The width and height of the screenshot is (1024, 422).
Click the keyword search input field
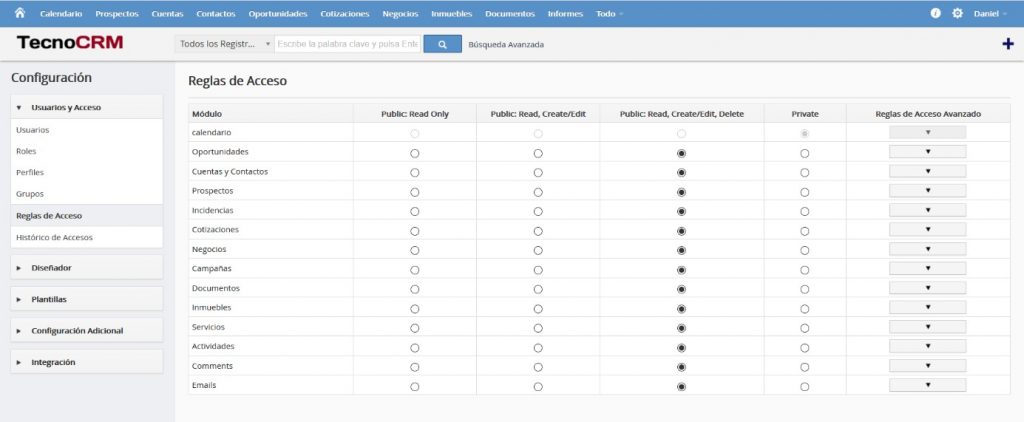pyautogui.click(x=347, y=44)
